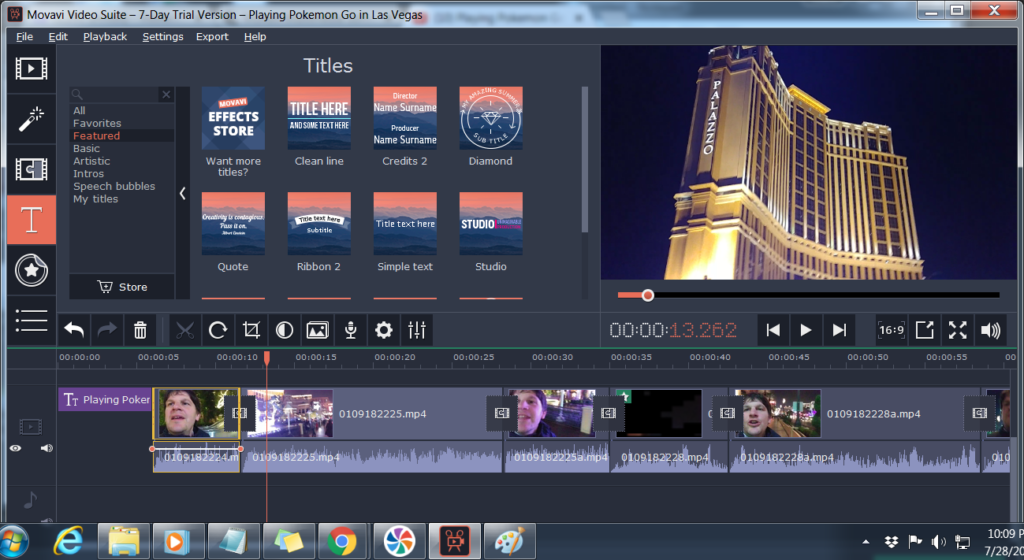Image resolution: width=1024 pixels, height=560 pixels.
Task: Select the Quote title preset
Action: click(233, 223)
